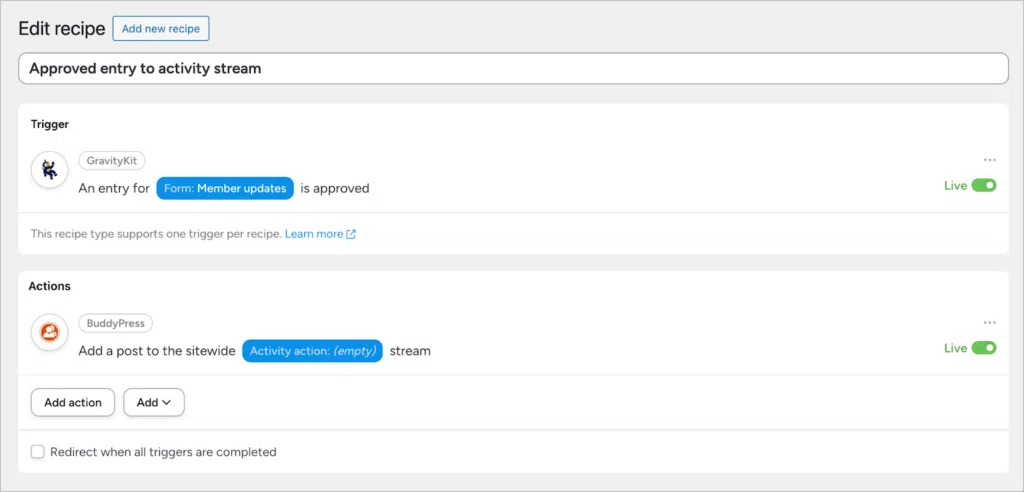Image resolution: width=1024 pixels, height=492 pixels.
Task: Click the BuddyPress integration label
Action: click(x=116, y=323)
